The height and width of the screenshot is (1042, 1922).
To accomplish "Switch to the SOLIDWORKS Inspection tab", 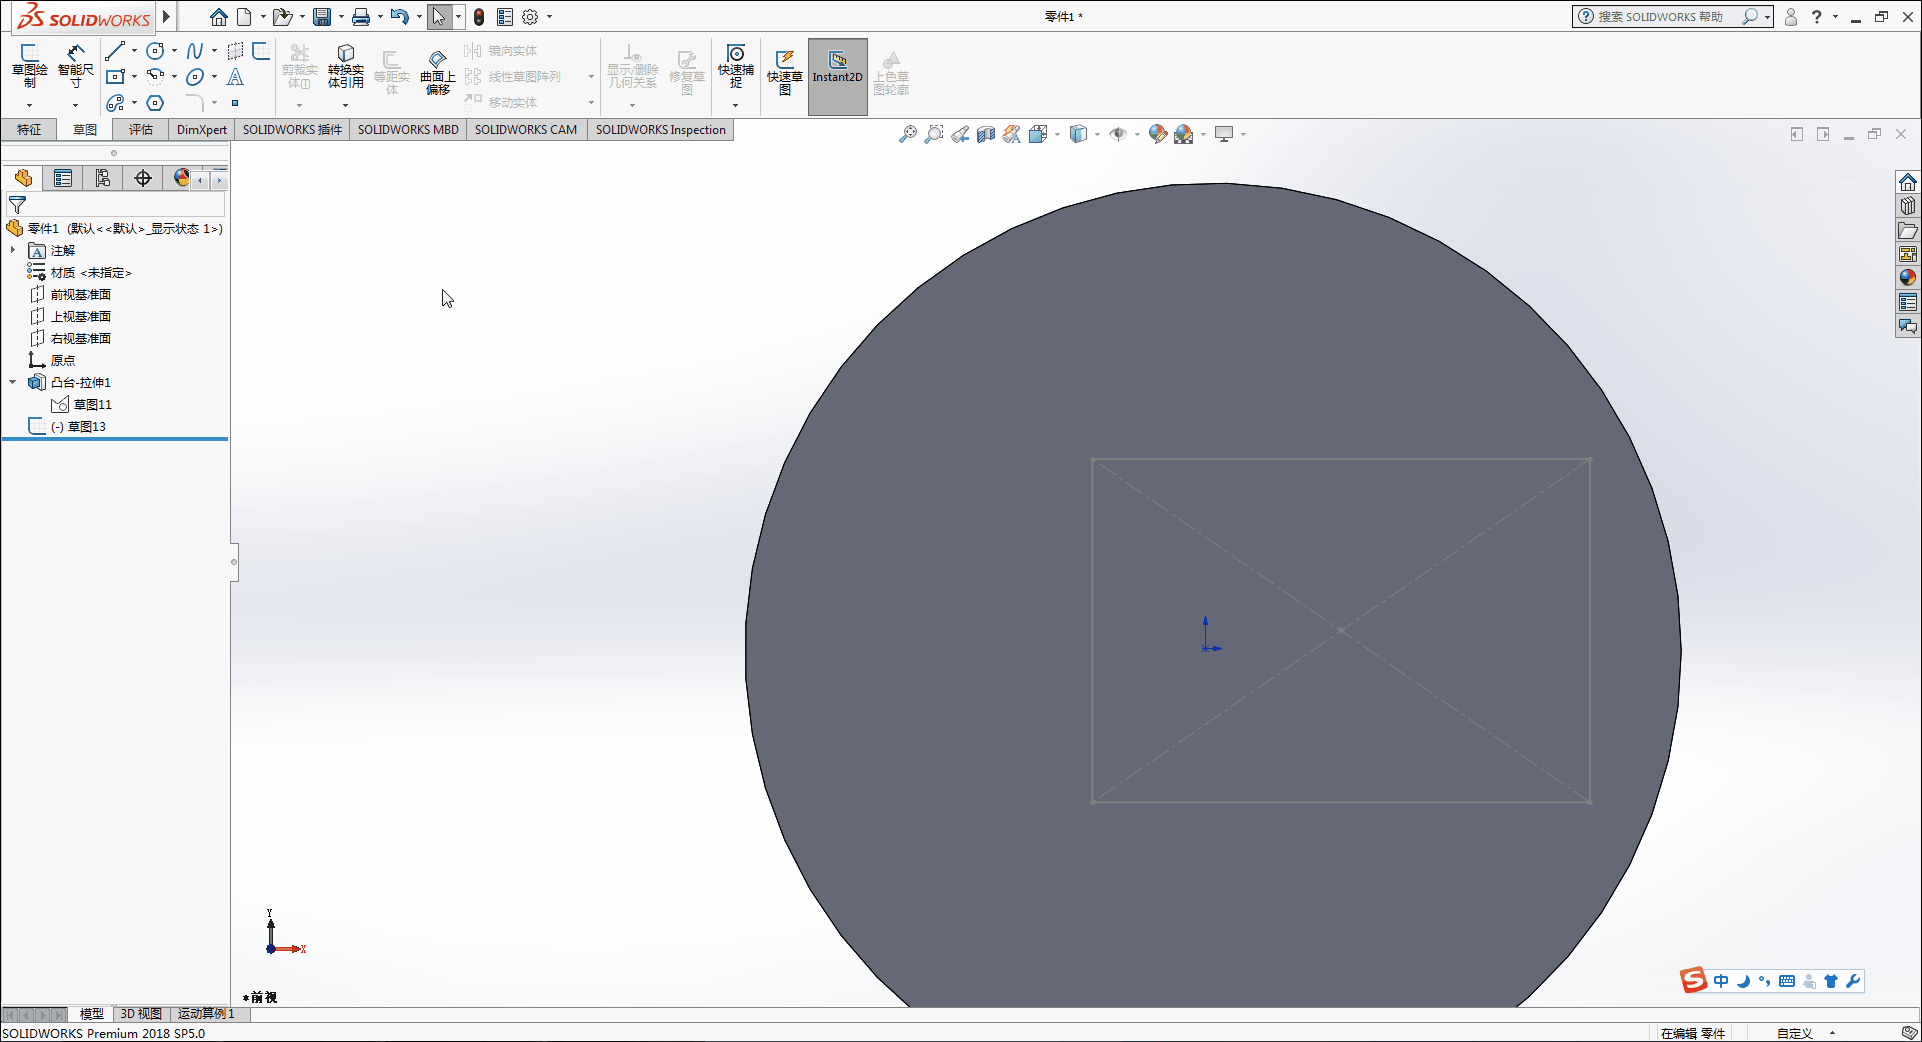I will (x=661, y=130).
